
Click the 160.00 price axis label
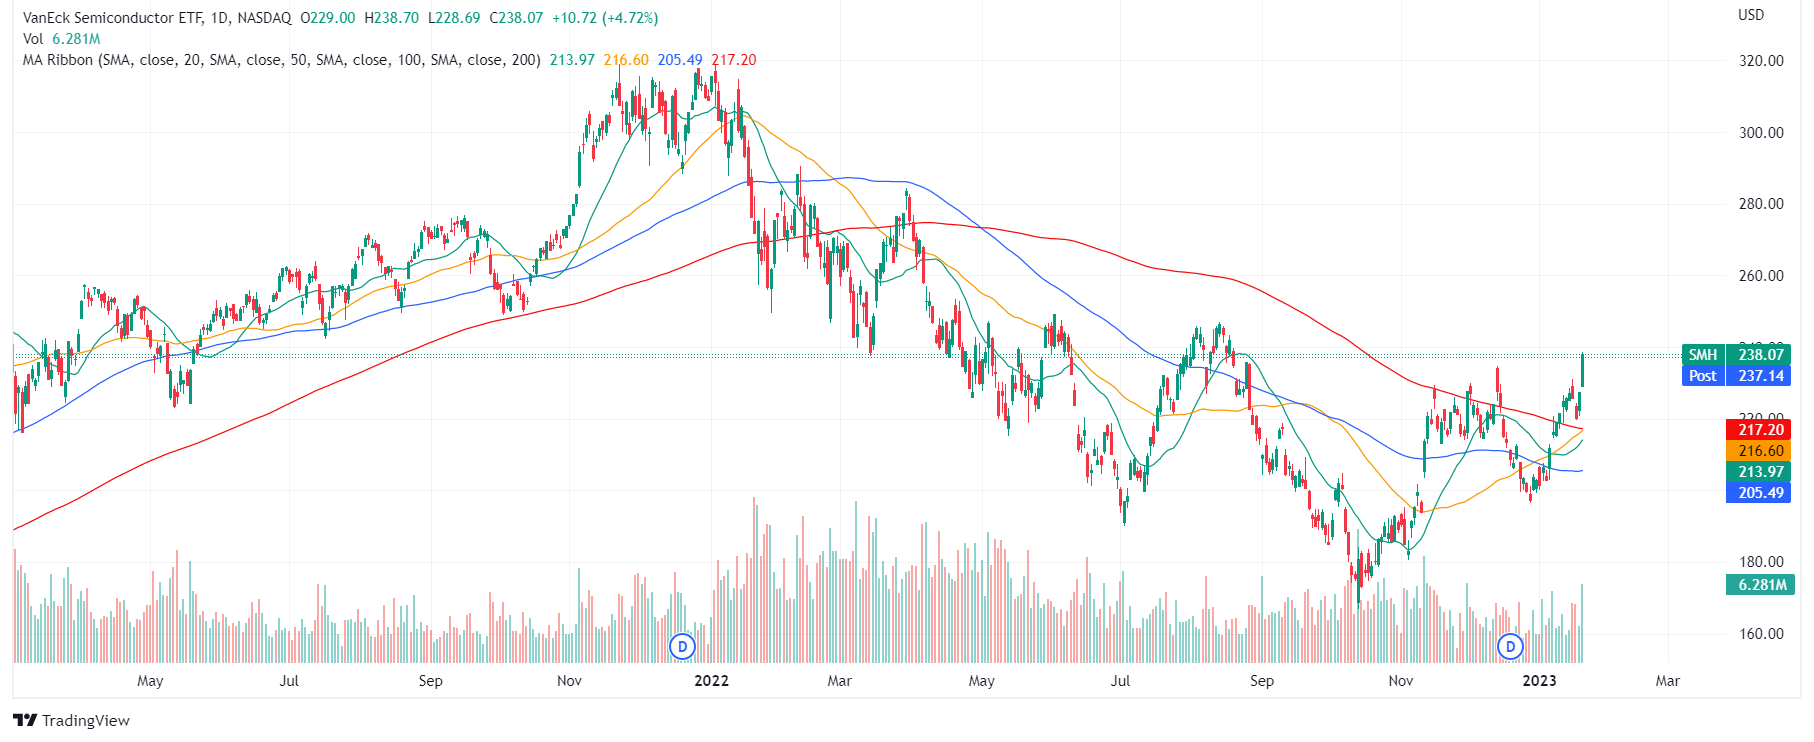pyautogui.click(x=1761, y=634)
